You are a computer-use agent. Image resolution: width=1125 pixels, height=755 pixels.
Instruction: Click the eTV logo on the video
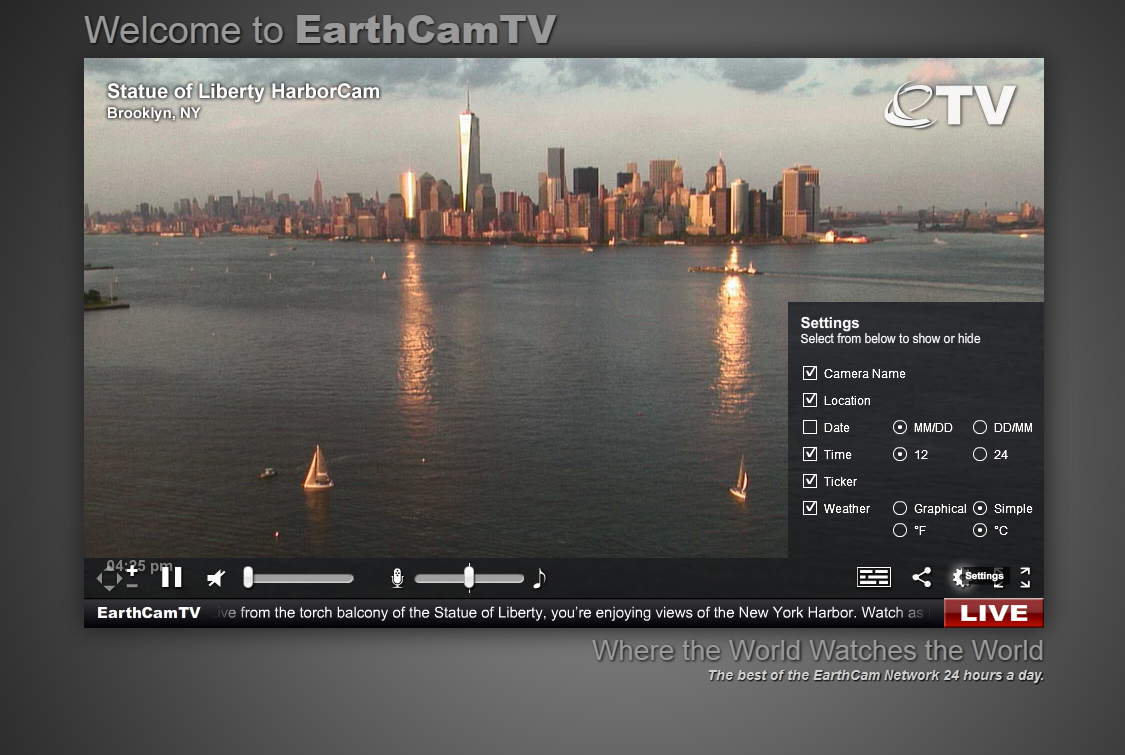point(950,105)
